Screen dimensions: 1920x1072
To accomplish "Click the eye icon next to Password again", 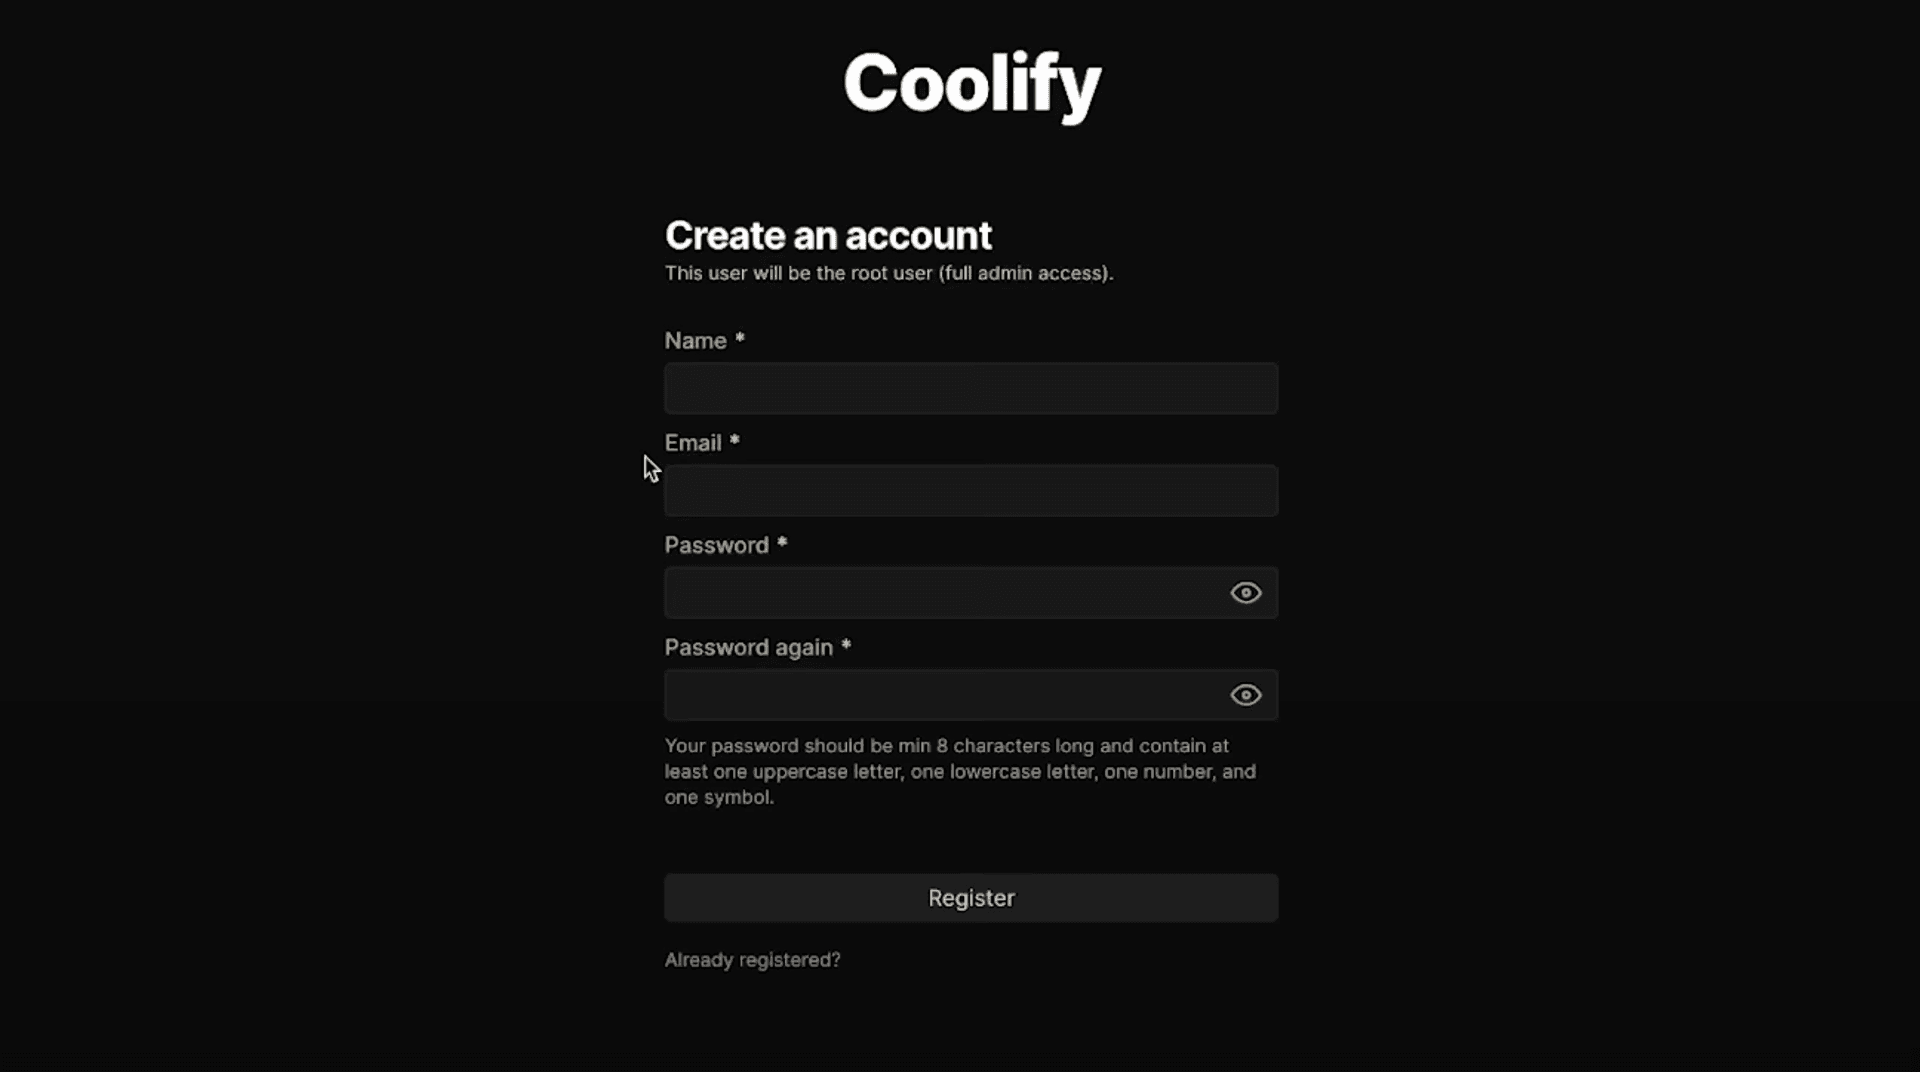I will (1245, 694).
